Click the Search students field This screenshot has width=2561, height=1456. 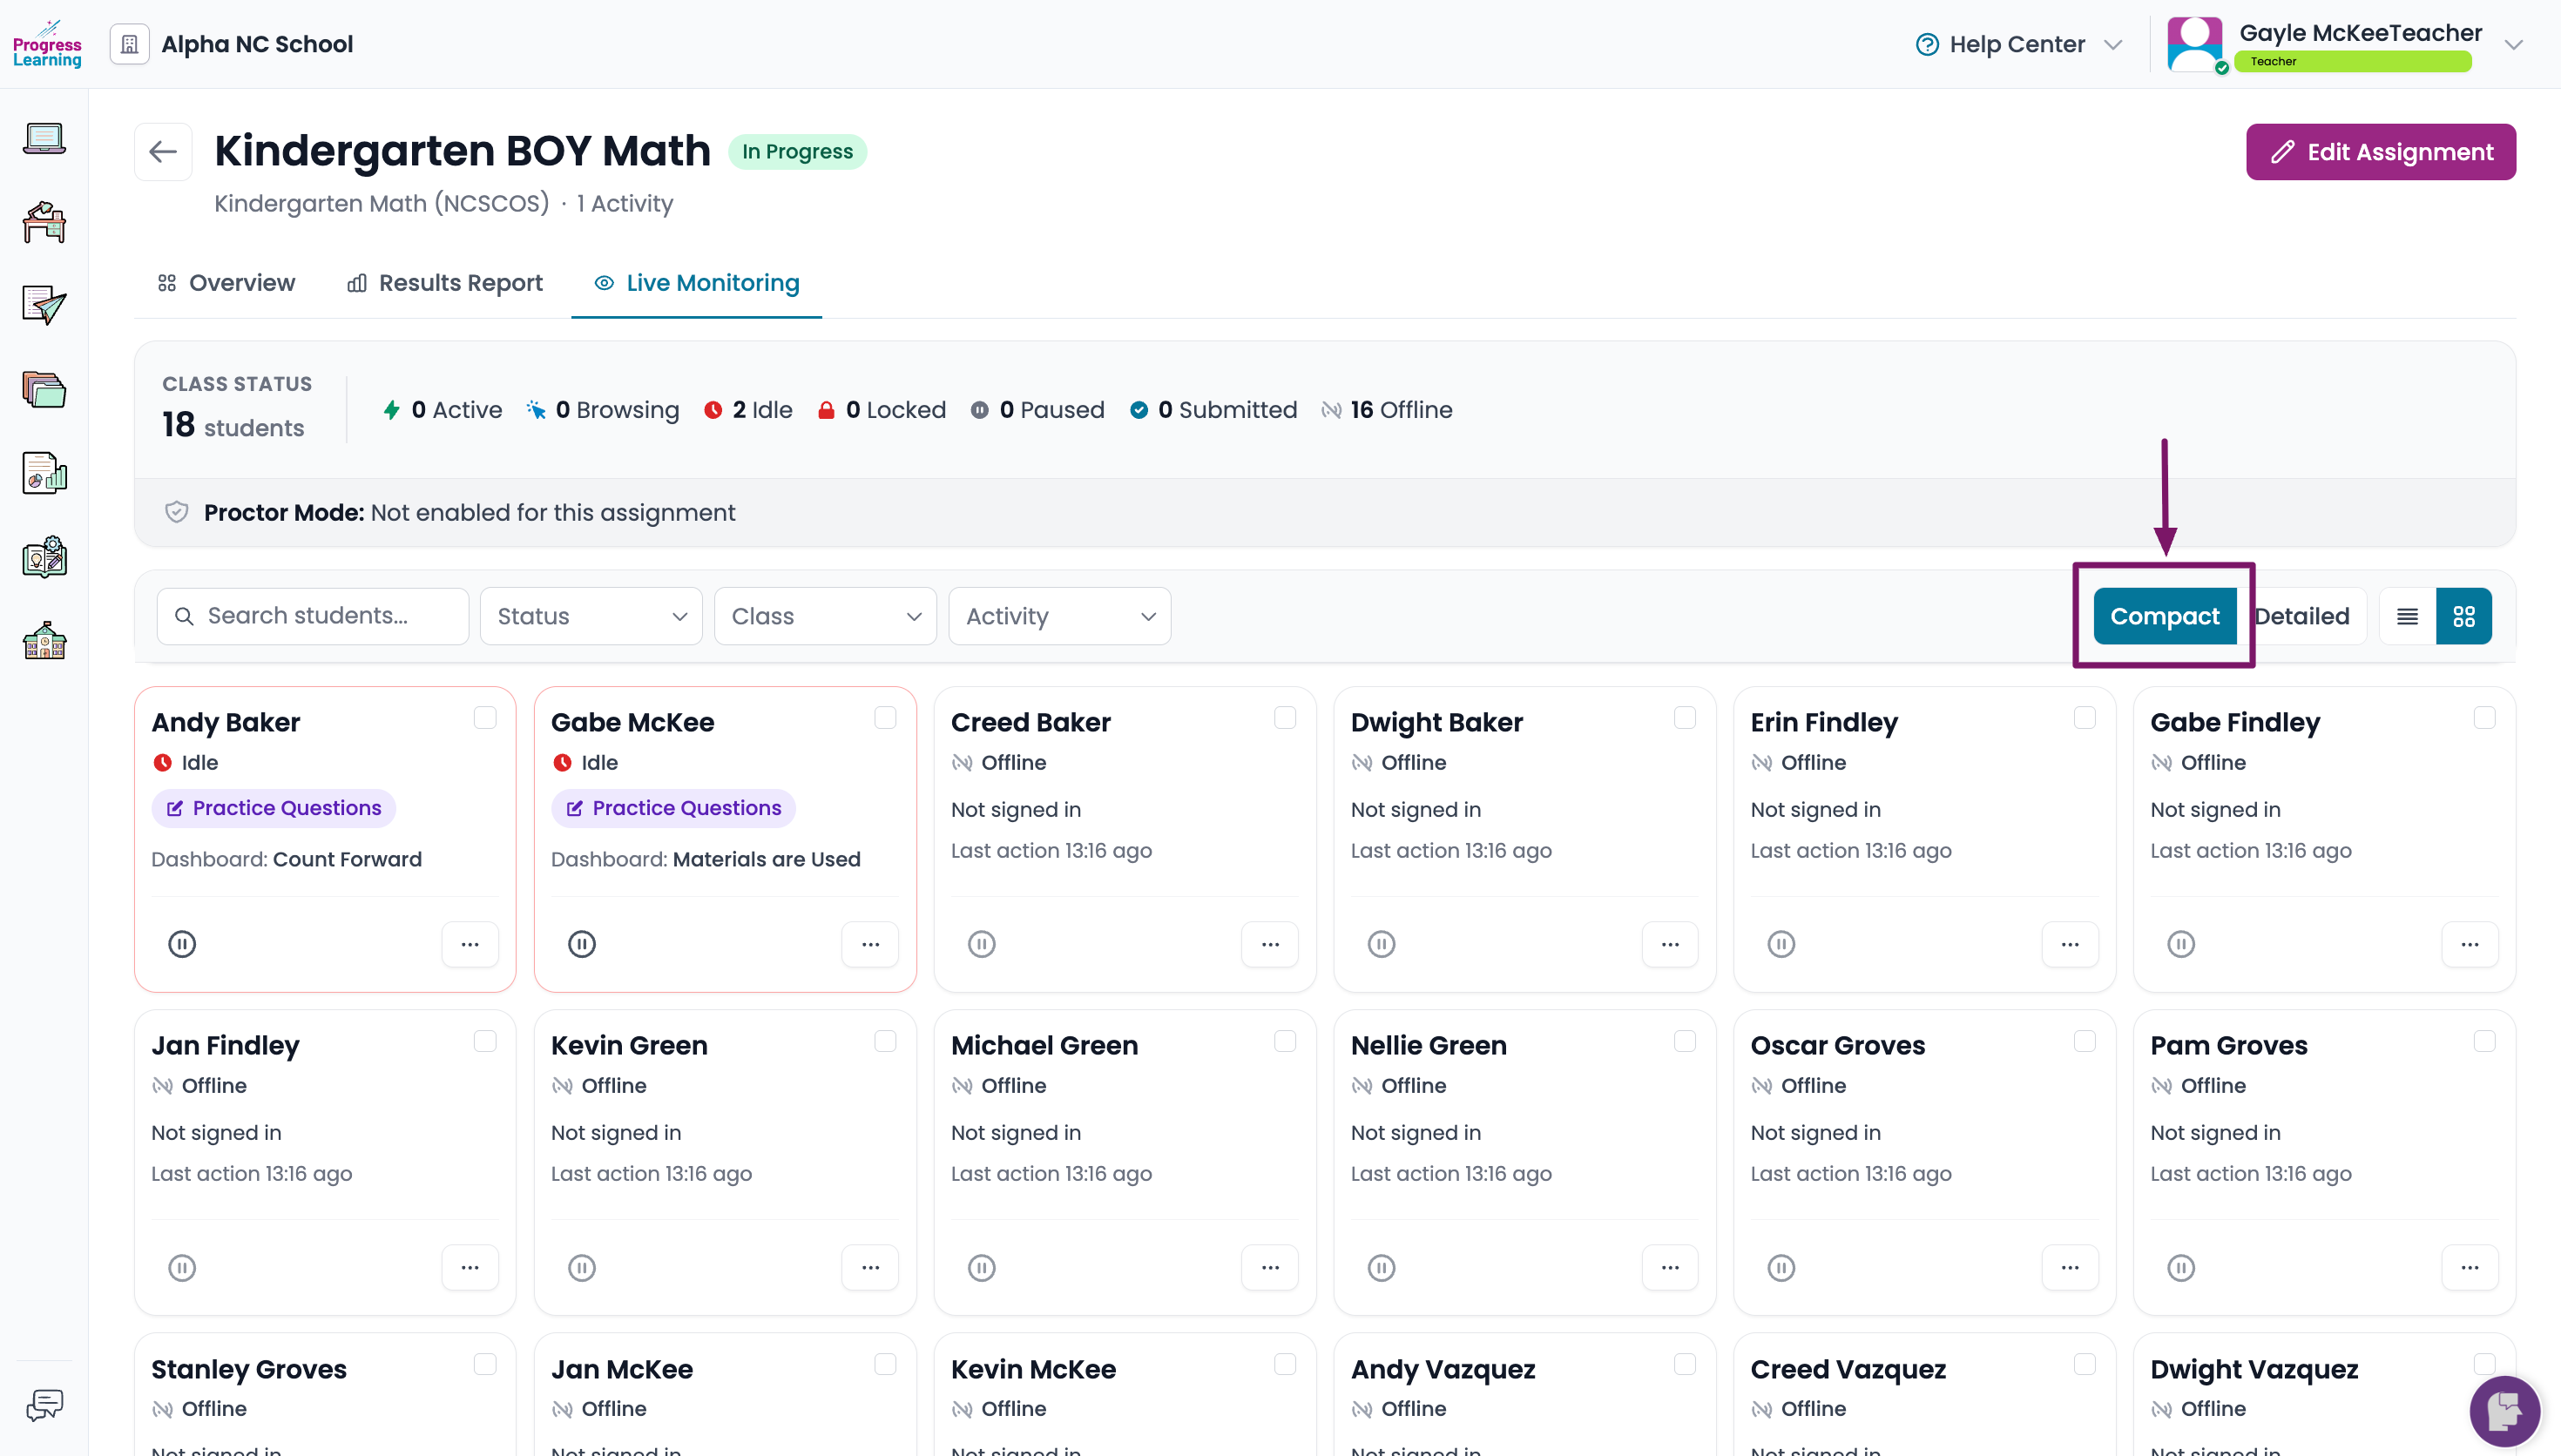pyautogui.click(x=313, y=616)
